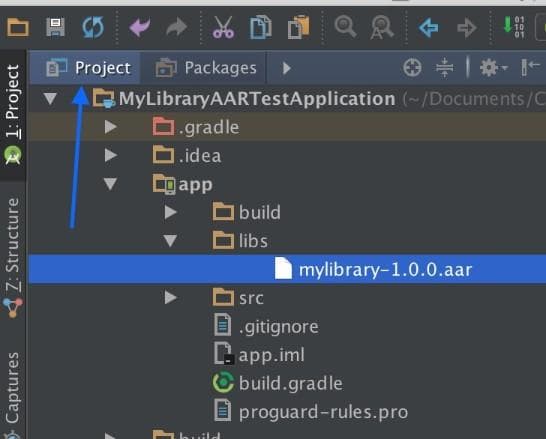Click the Open folder toolbar icon
Viewport: 546px width, 439px height.
point(18,27)
